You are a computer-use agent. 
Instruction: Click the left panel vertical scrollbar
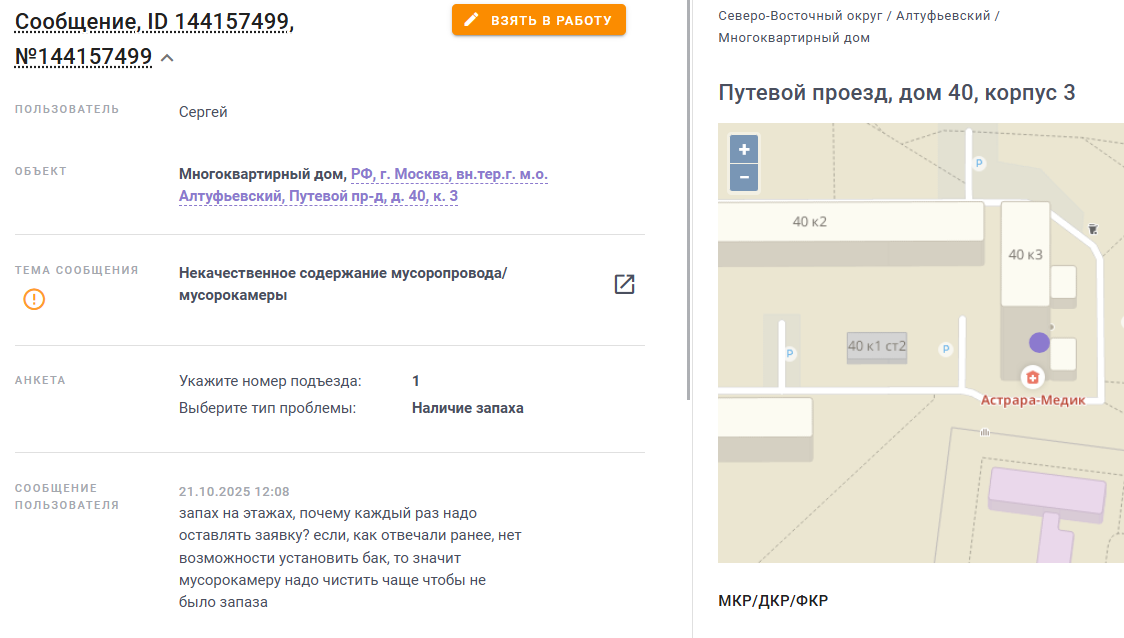(x=688, y=200)
